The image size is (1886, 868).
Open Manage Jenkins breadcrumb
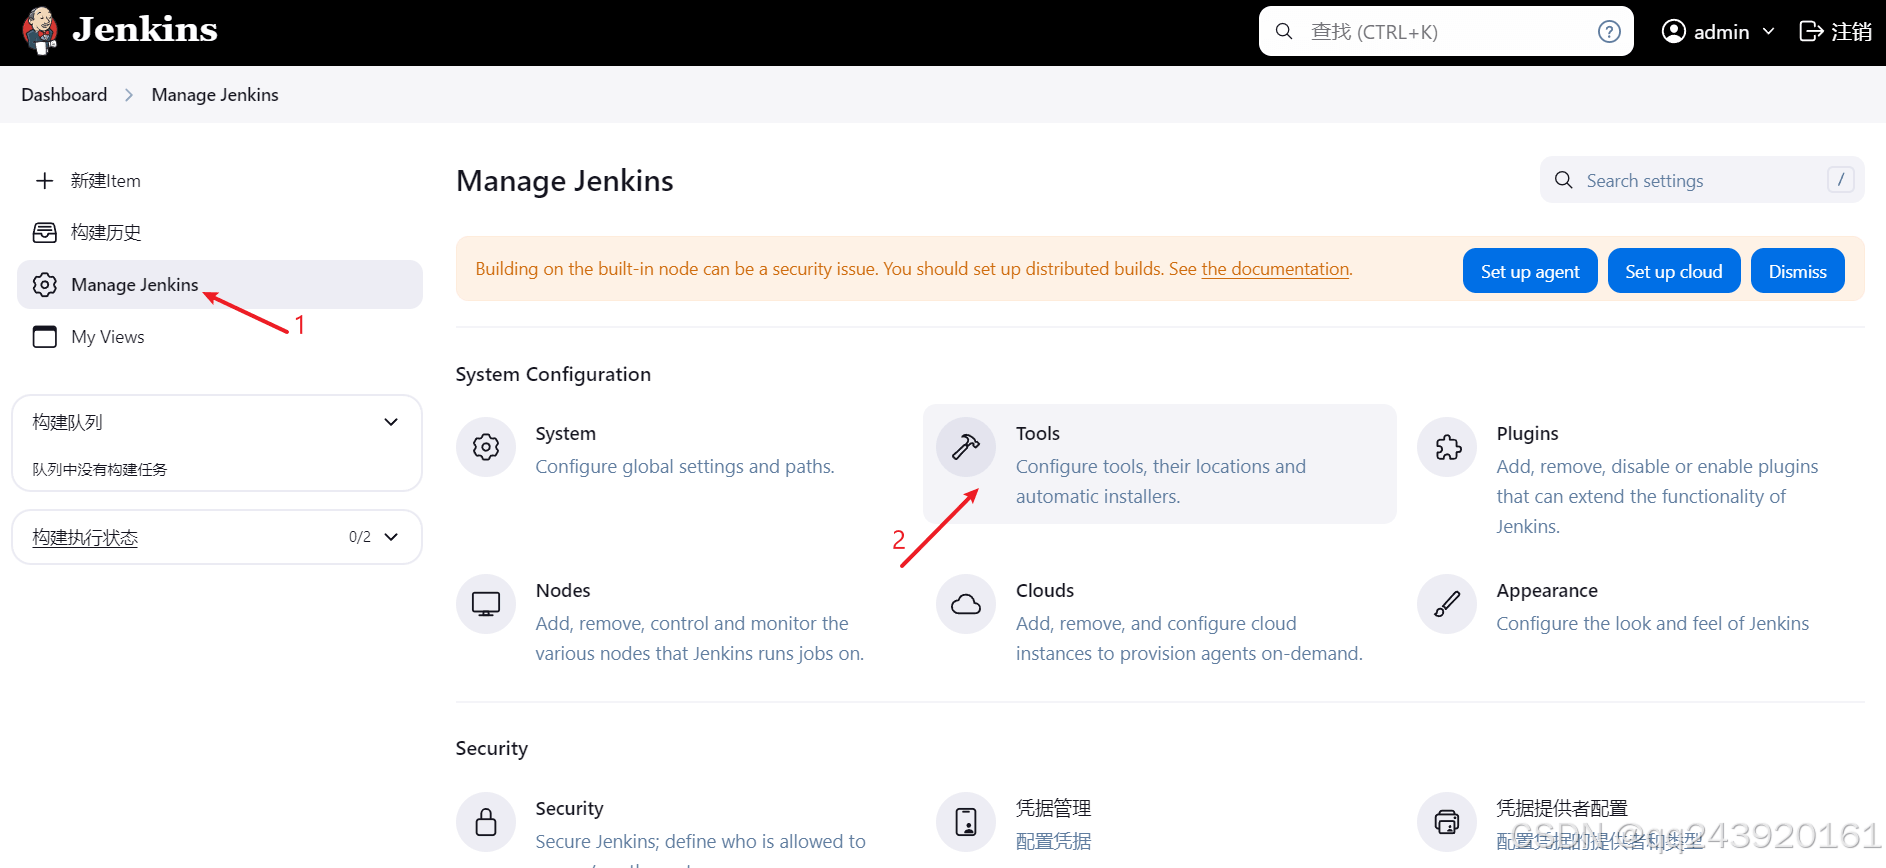(x=215, y=95)
